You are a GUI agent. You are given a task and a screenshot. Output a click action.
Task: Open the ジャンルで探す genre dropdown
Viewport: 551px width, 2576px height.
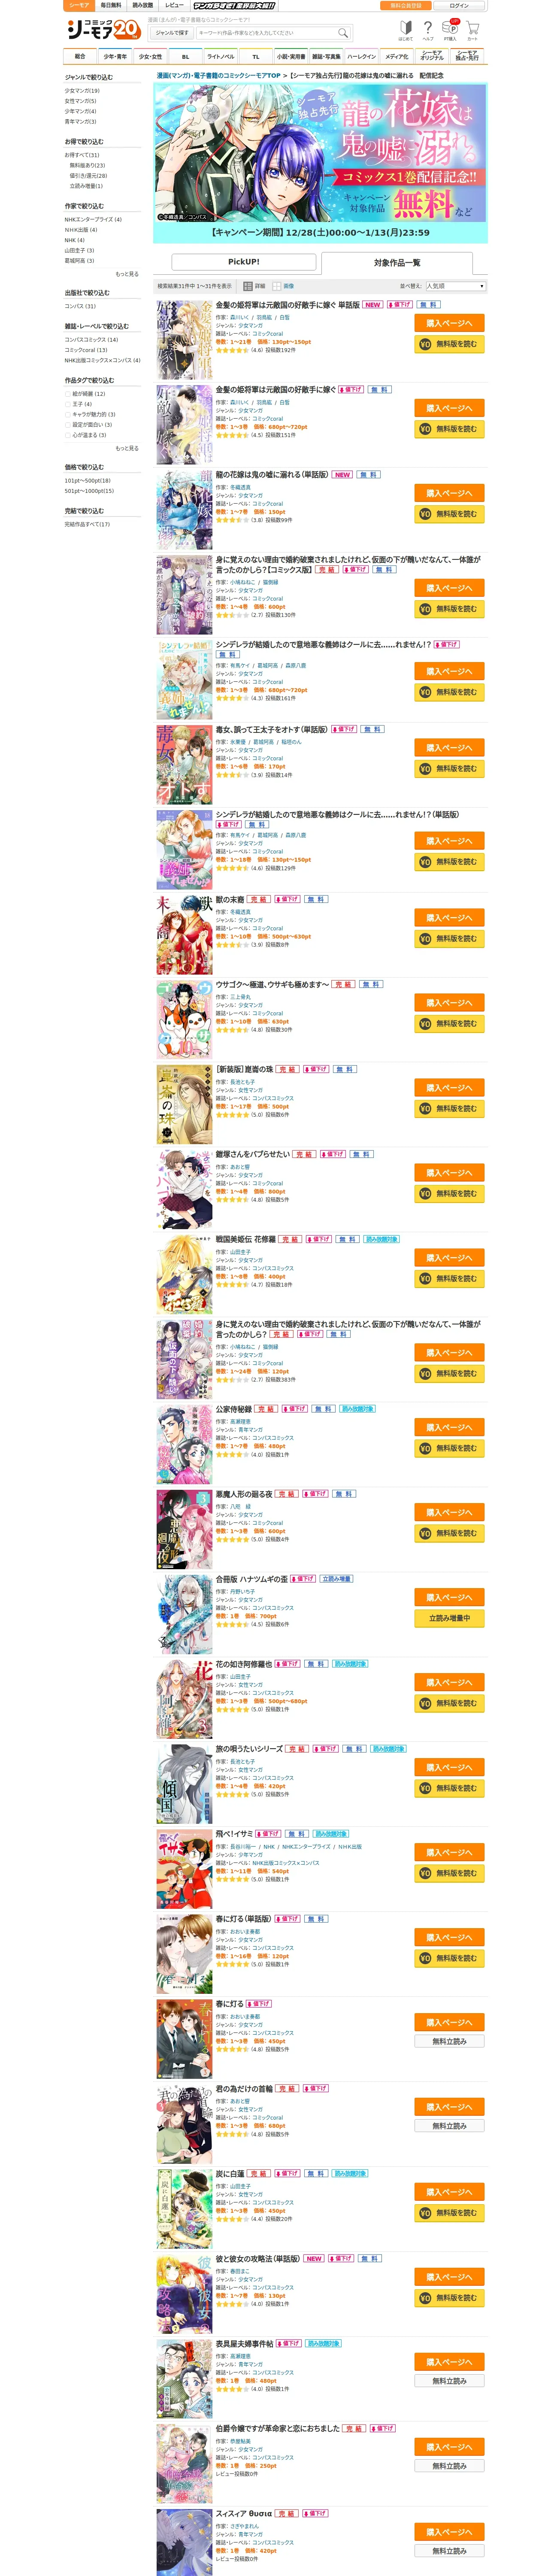(x=172, y=33)
